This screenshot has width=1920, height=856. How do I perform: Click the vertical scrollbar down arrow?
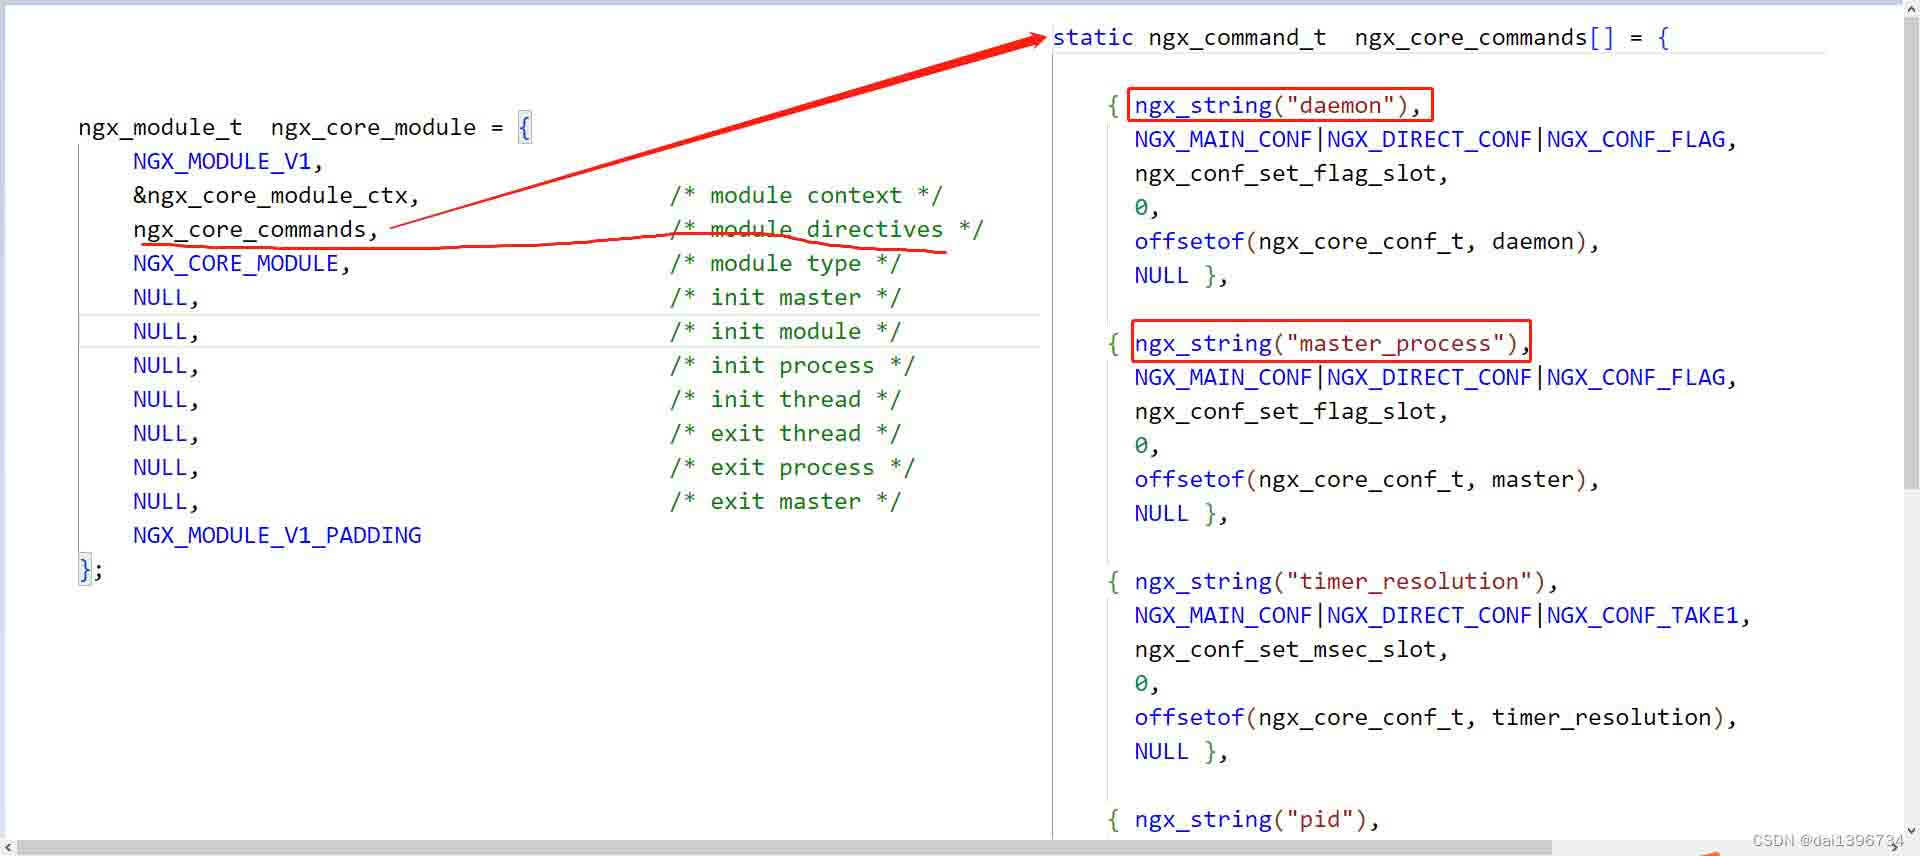(1911, 831)
